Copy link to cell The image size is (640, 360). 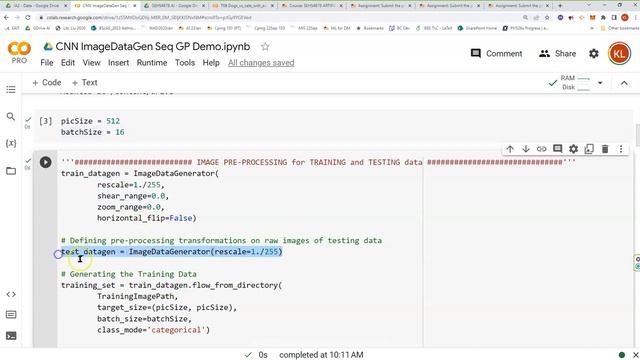coord(542,149)
